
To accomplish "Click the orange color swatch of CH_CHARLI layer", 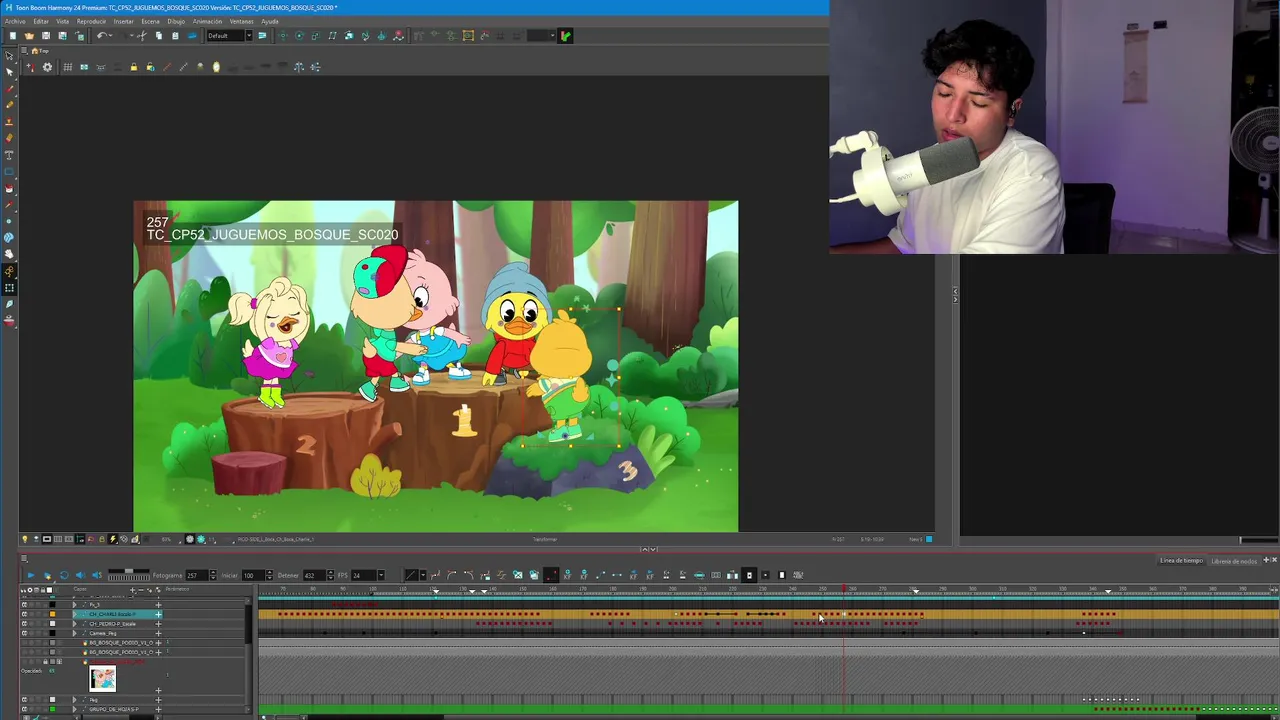I will pos(52,614).
